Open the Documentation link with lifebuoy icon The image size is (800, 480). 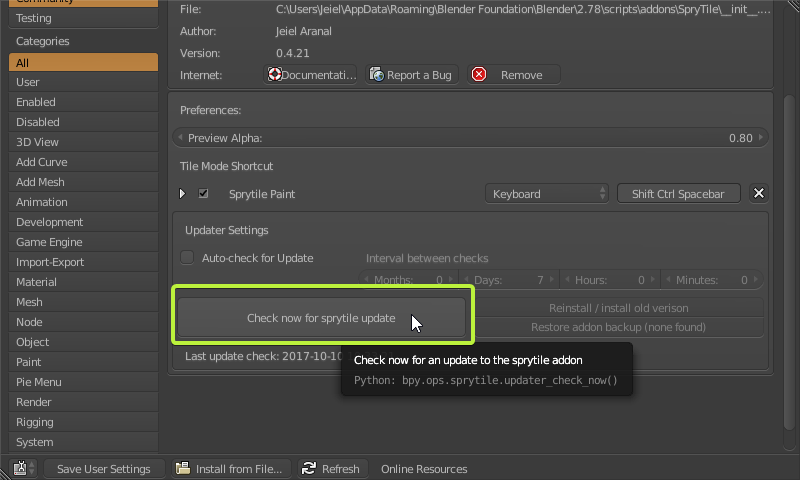pyautogui.click(x=310, y=75)
